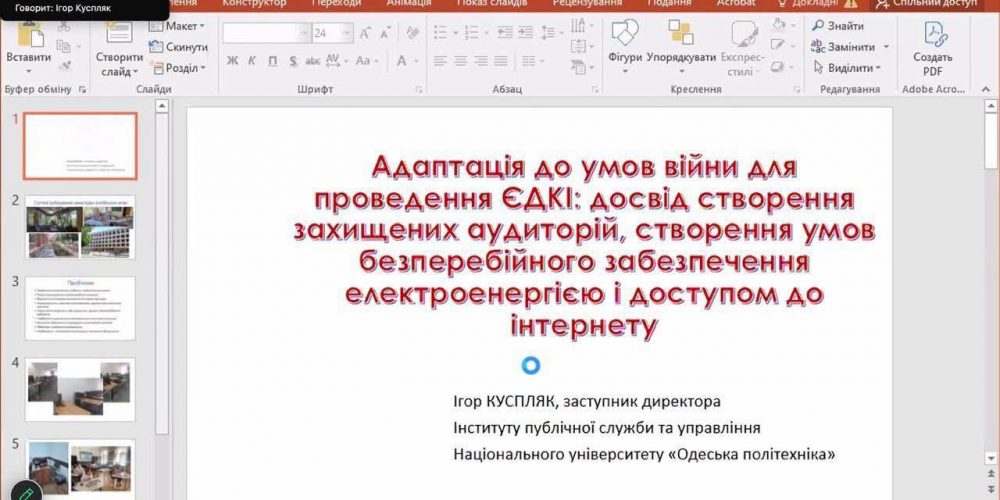Click the Decrease Font Size icon
1000x500 pixels.
click(x=385, y=33)
